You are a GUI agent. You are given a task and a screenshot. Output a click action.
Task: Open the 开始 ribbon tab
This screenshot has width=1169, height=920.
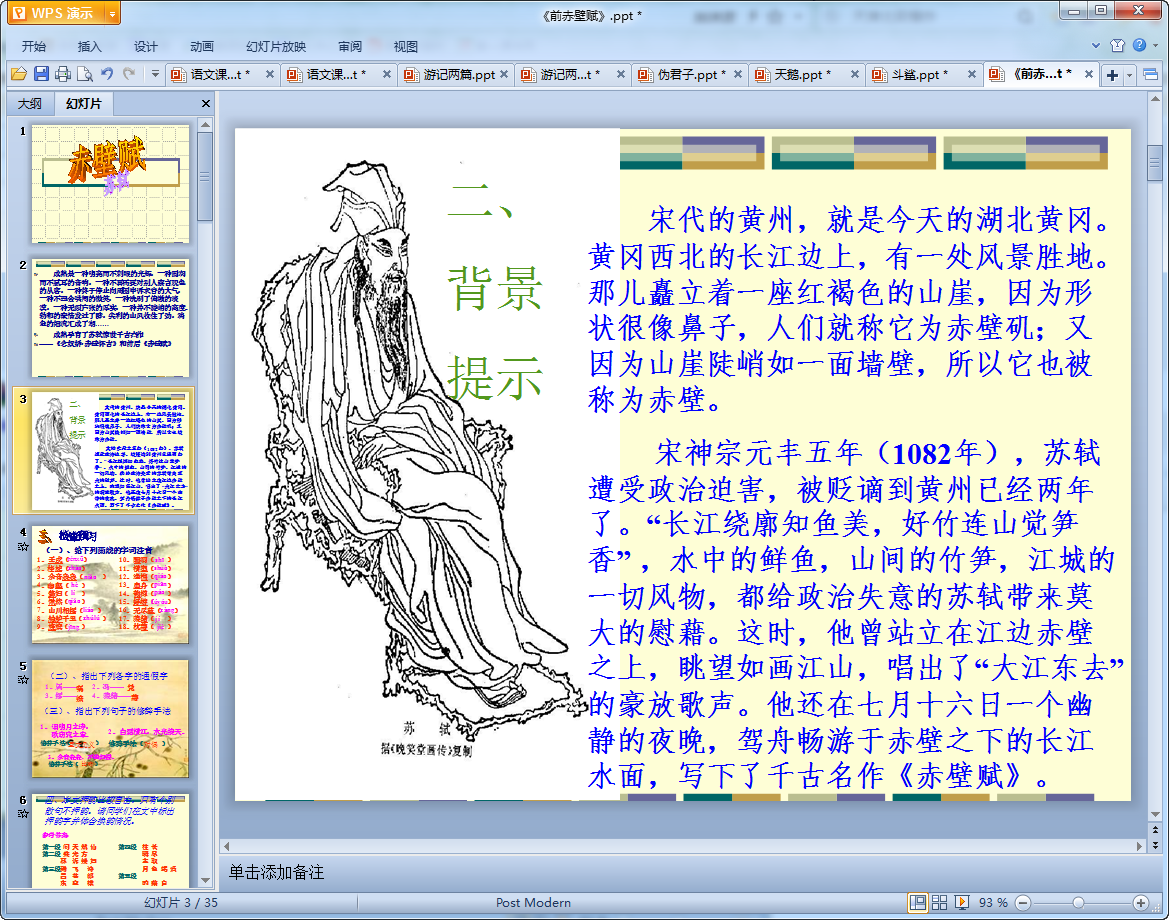click(34, 46)
